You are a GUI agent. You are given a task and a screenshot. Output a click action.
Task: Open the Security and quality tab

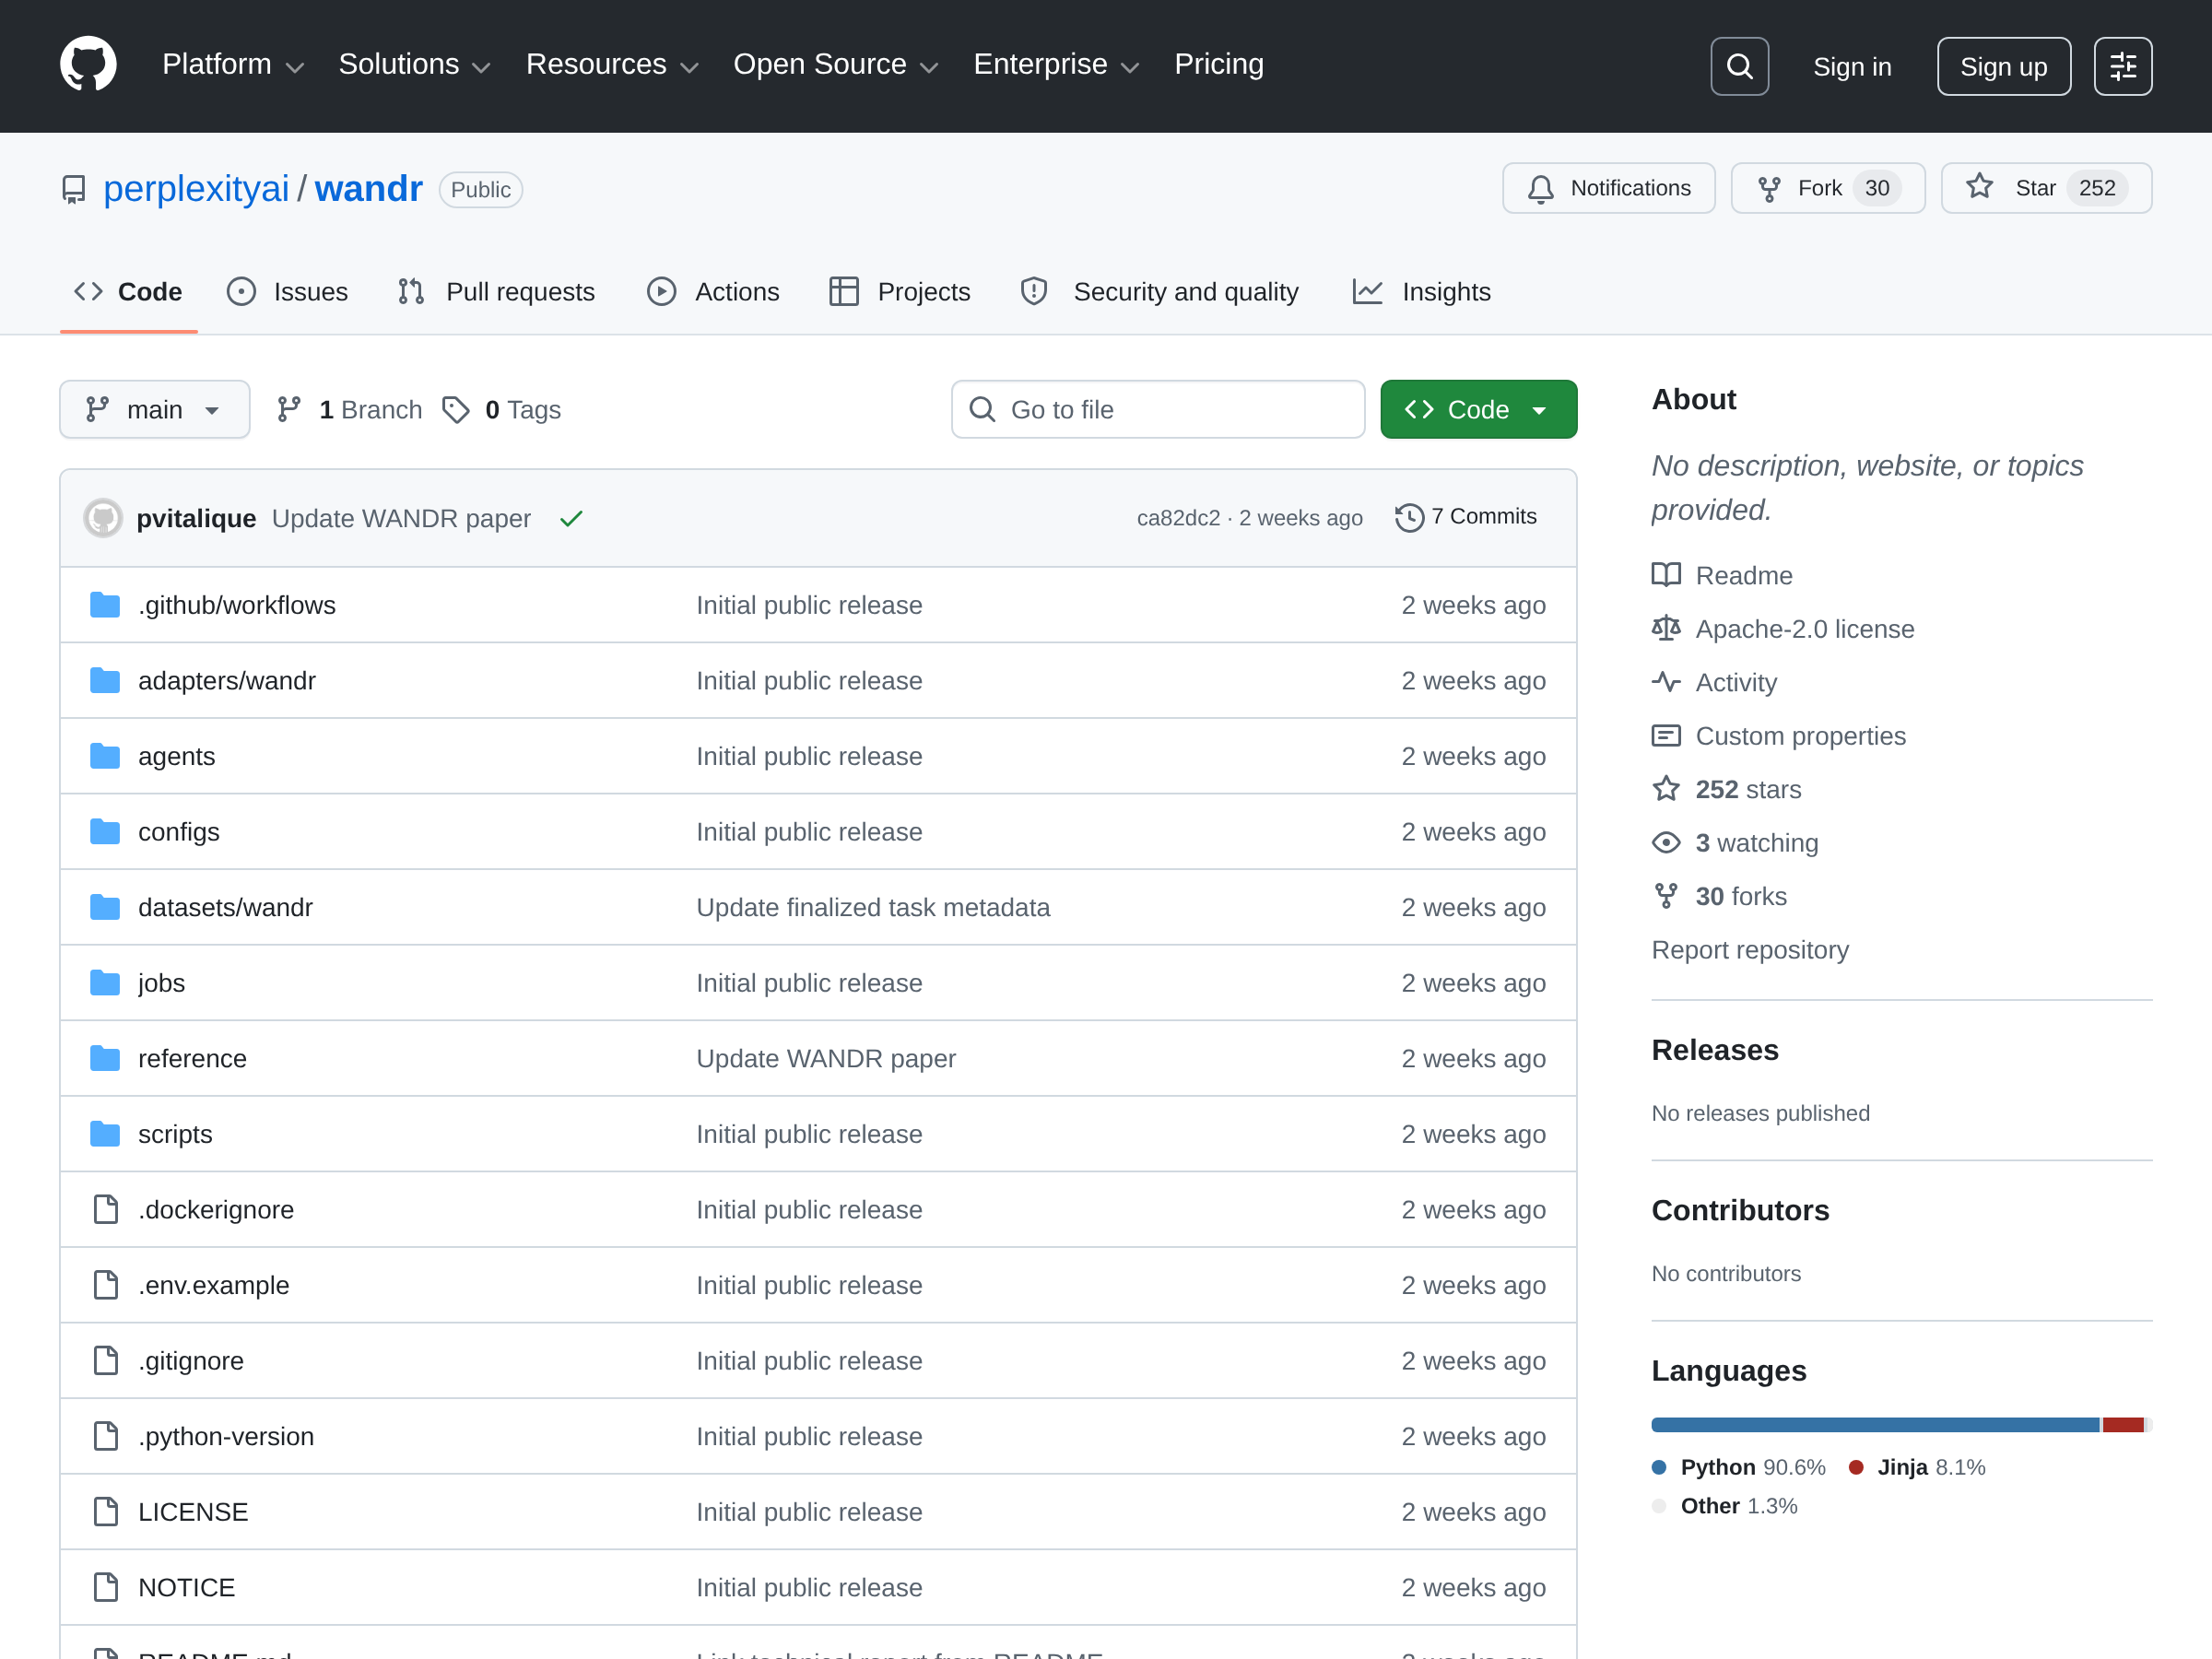tap(1160, 292)
